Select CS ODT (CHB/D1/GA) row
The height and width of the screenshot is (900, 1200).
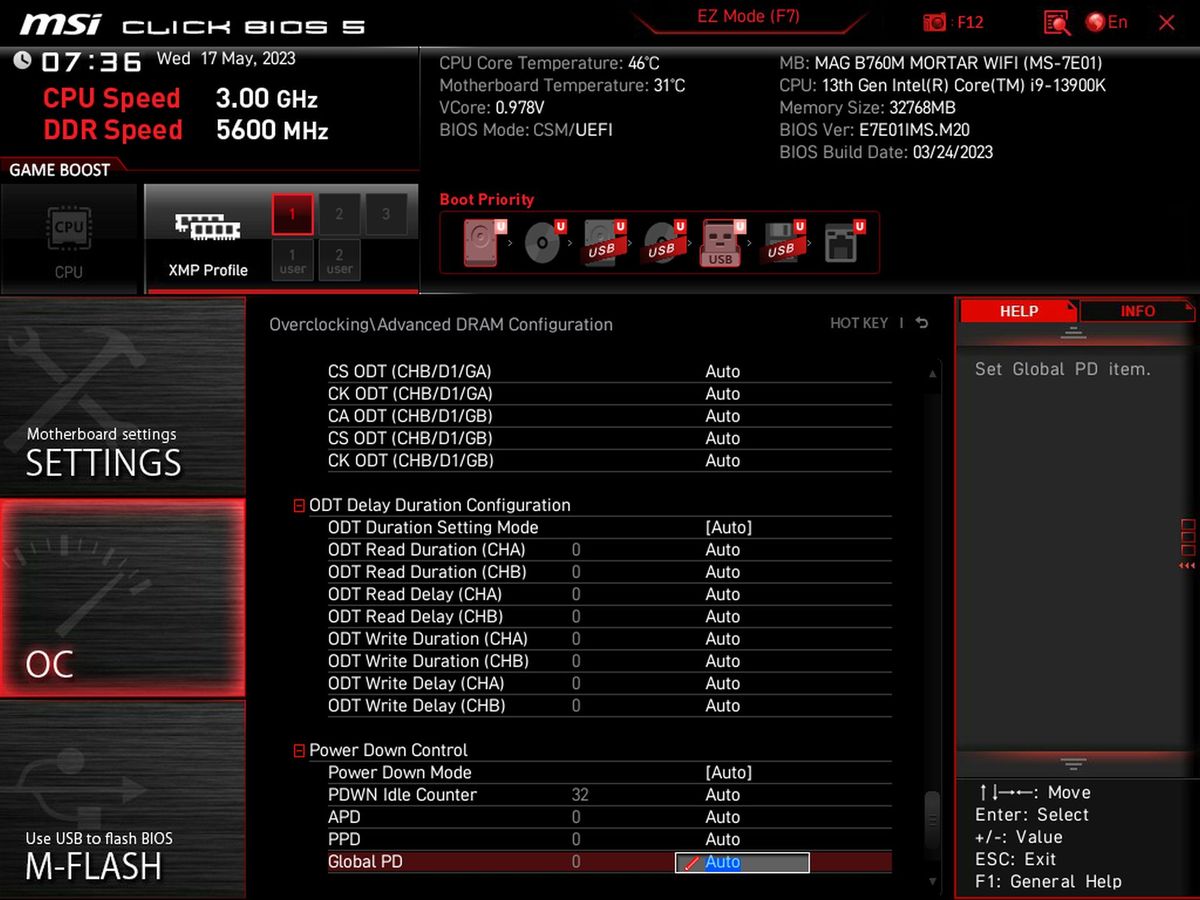click(x=609, y=371)
